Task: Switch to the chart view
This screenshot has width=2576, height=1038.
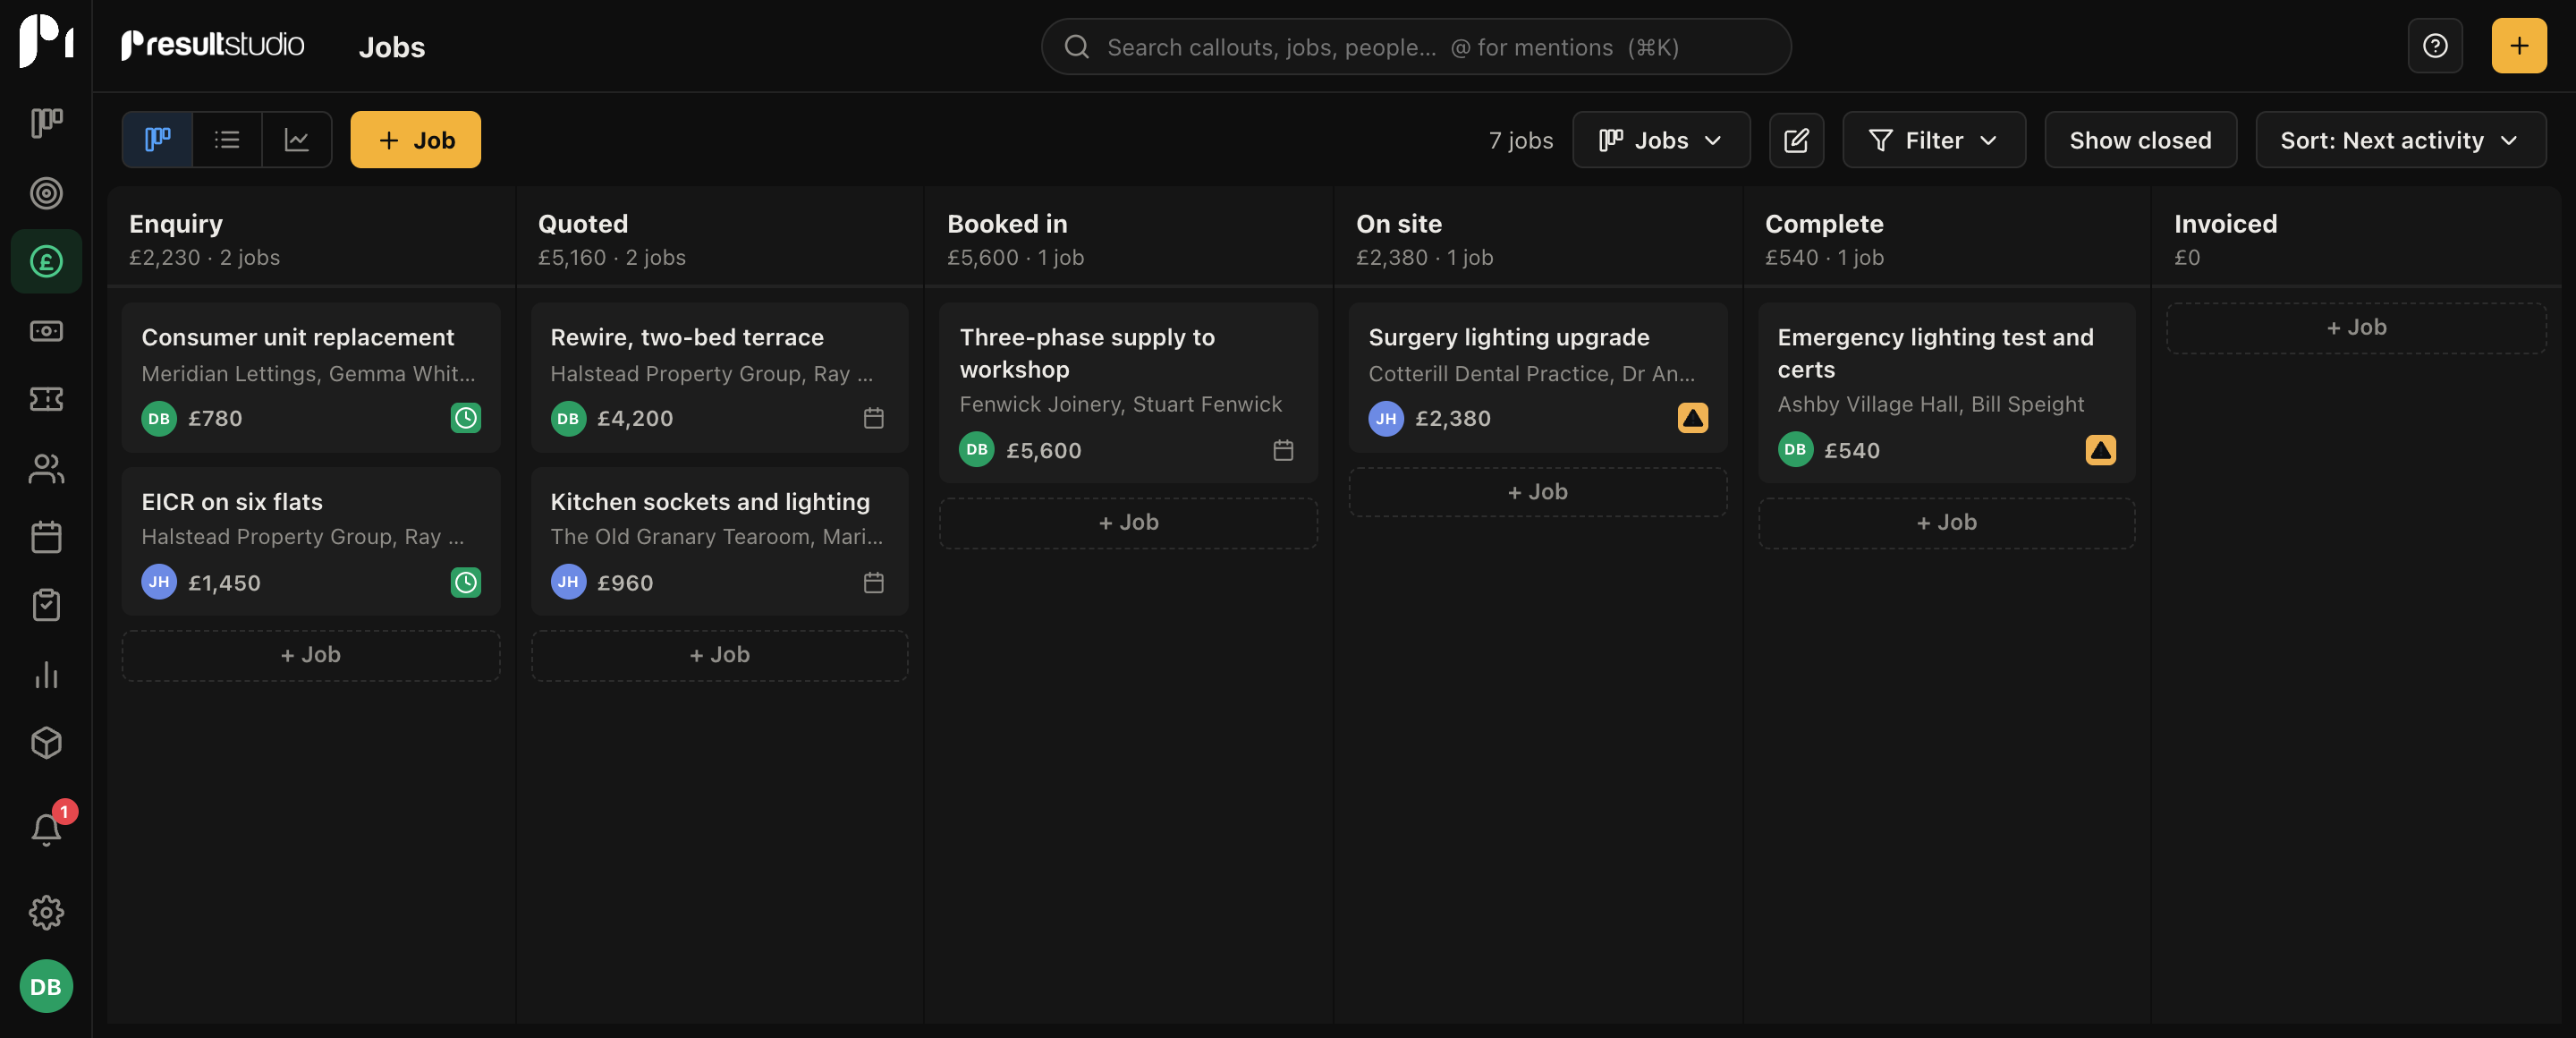Action: click(296, 140)
